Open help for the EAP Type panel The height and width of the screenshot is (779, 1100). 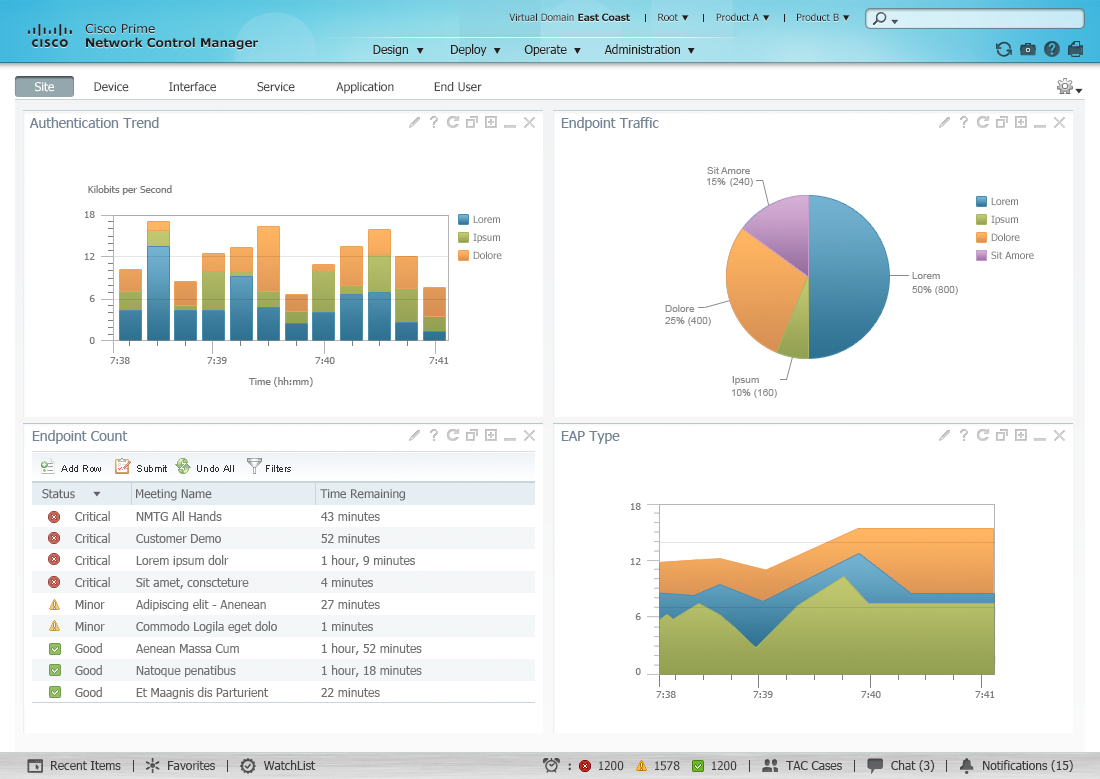964,436
